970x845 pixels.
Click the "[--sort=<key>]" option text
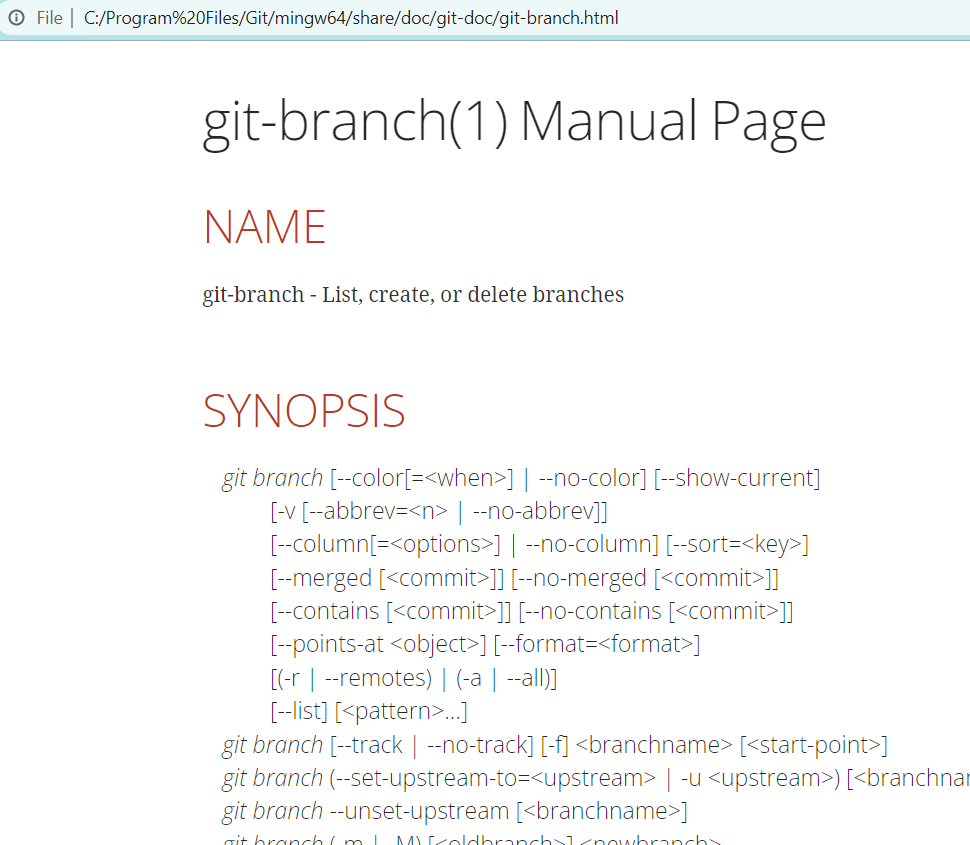(737, 545)
